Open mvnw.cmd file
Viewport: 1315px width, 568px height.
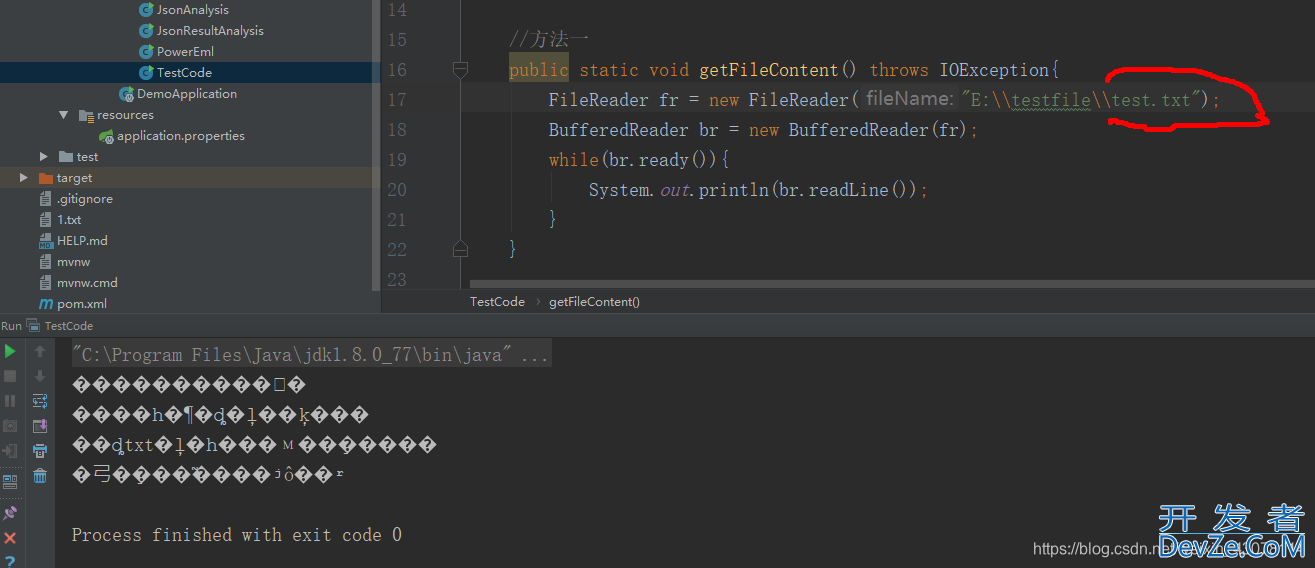point(87,283)
